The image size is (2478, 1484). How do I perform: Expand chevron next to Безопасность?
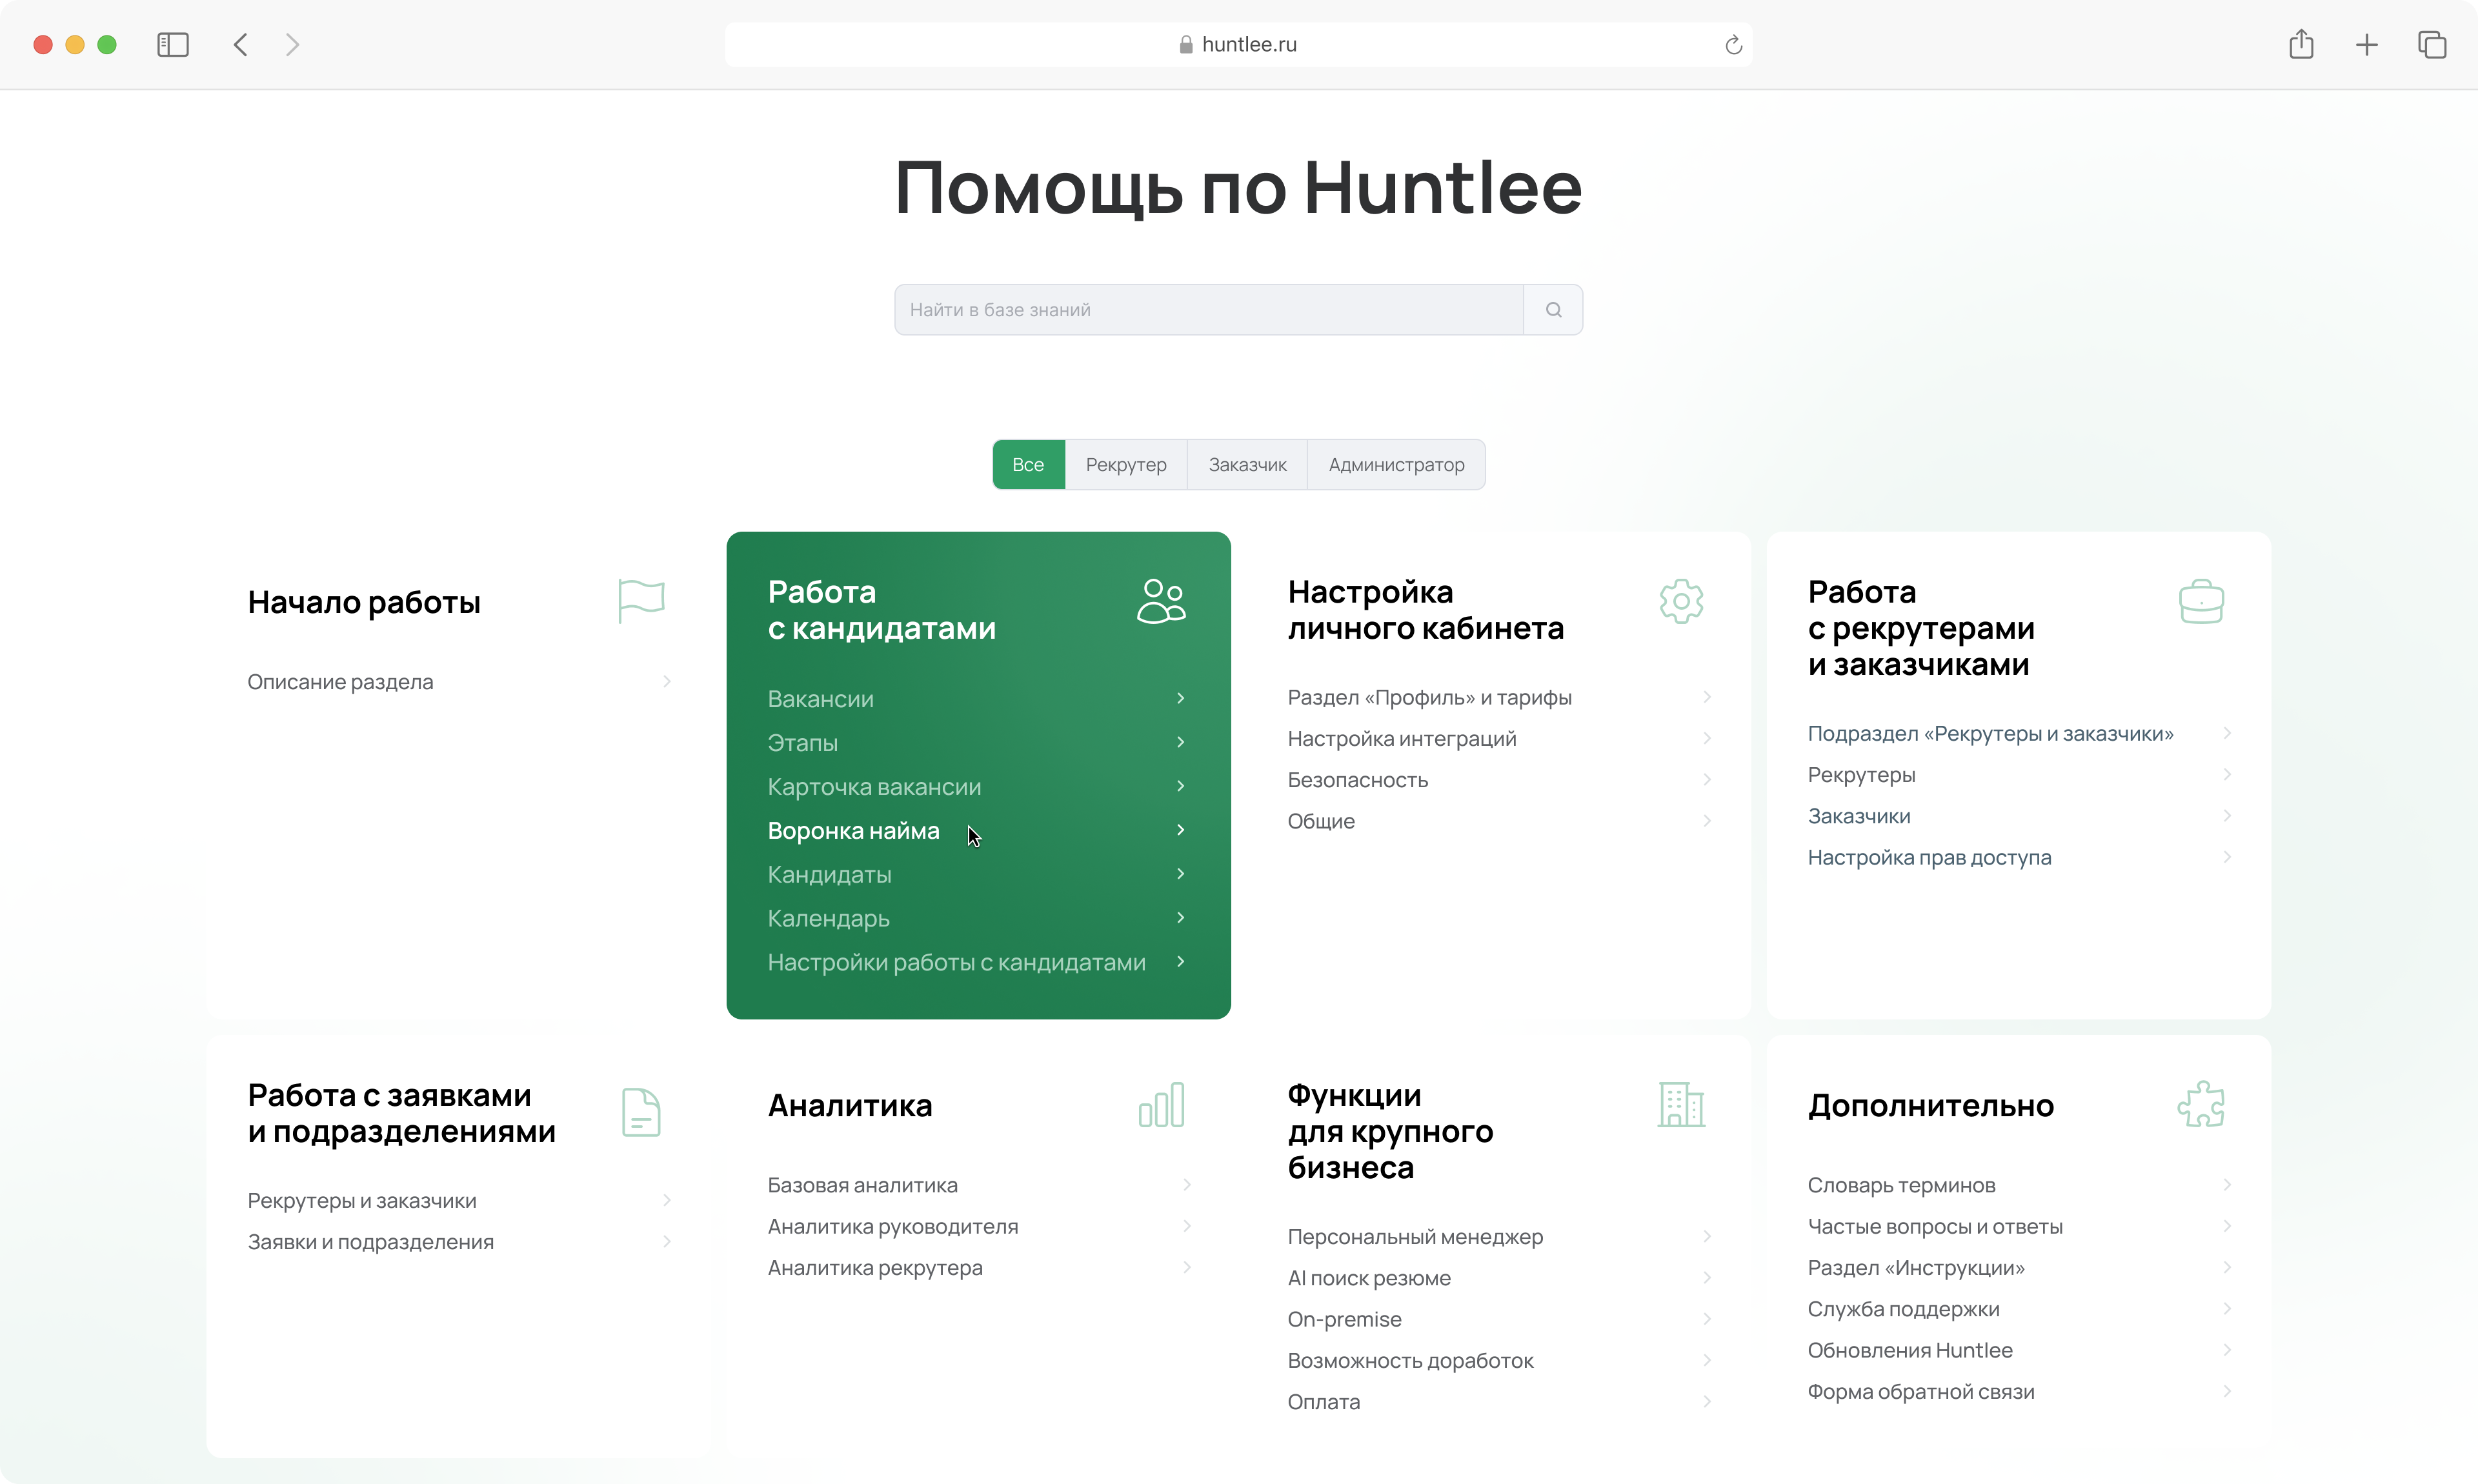(1707, 779)
